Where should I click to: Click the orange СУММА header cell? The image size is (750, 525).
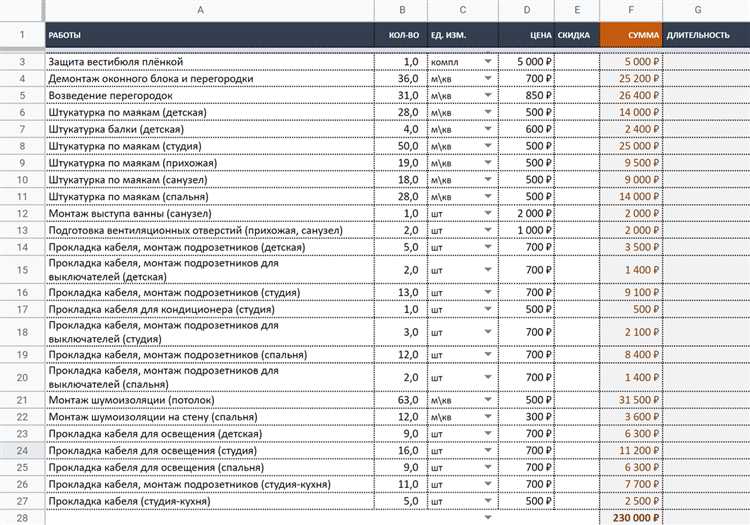(x=630, y=35)
